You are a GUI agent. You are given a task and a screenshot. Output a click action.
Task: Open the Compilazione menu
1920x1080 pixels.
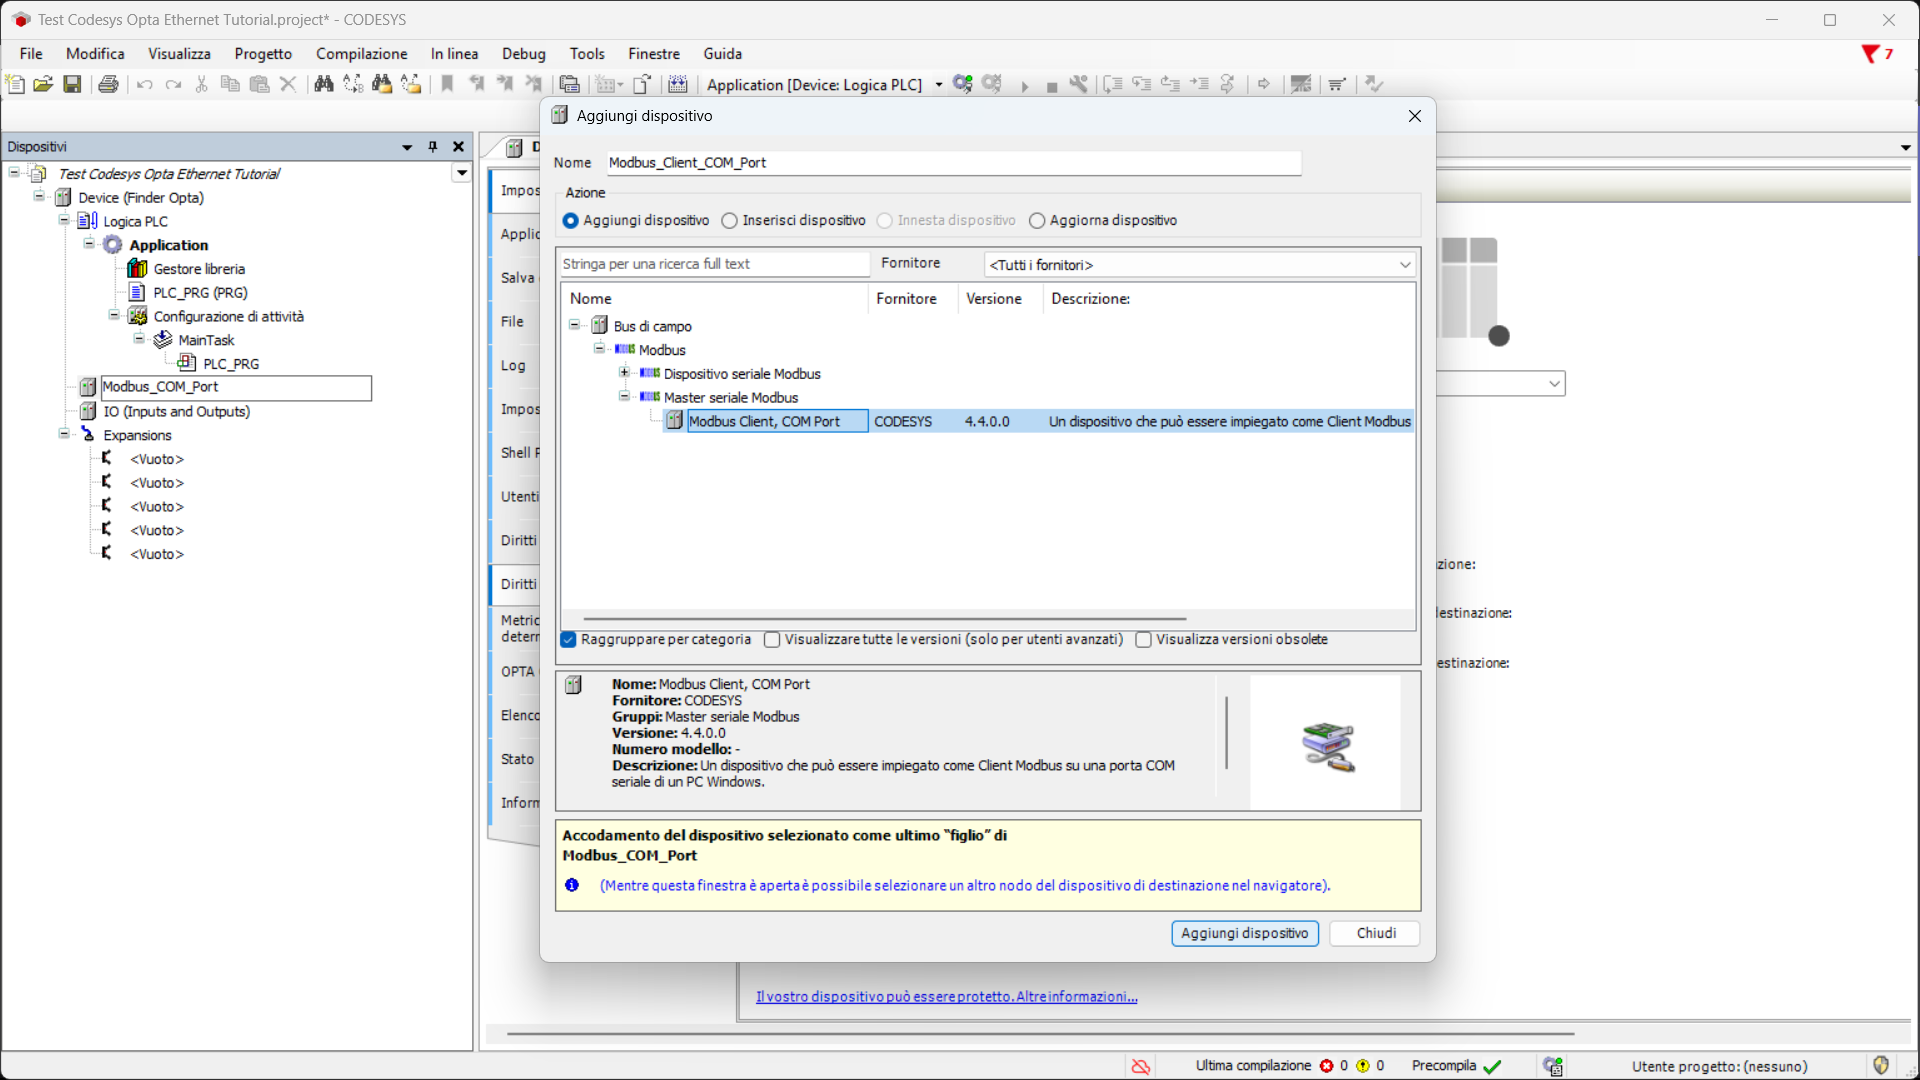tap(361, 54)
